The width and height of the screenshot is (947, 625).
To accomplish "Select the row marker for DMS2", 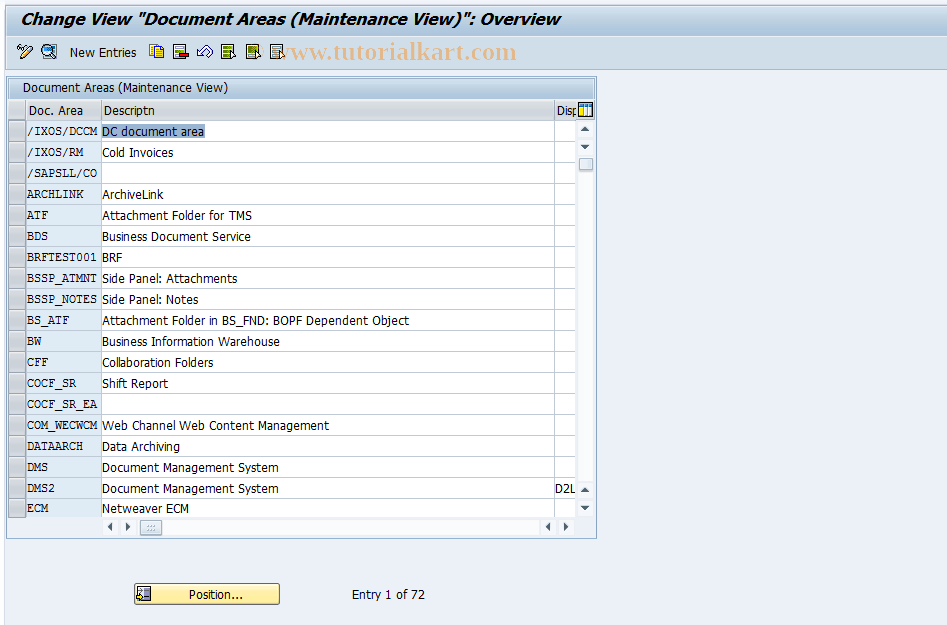I will (x=15, y=488).
